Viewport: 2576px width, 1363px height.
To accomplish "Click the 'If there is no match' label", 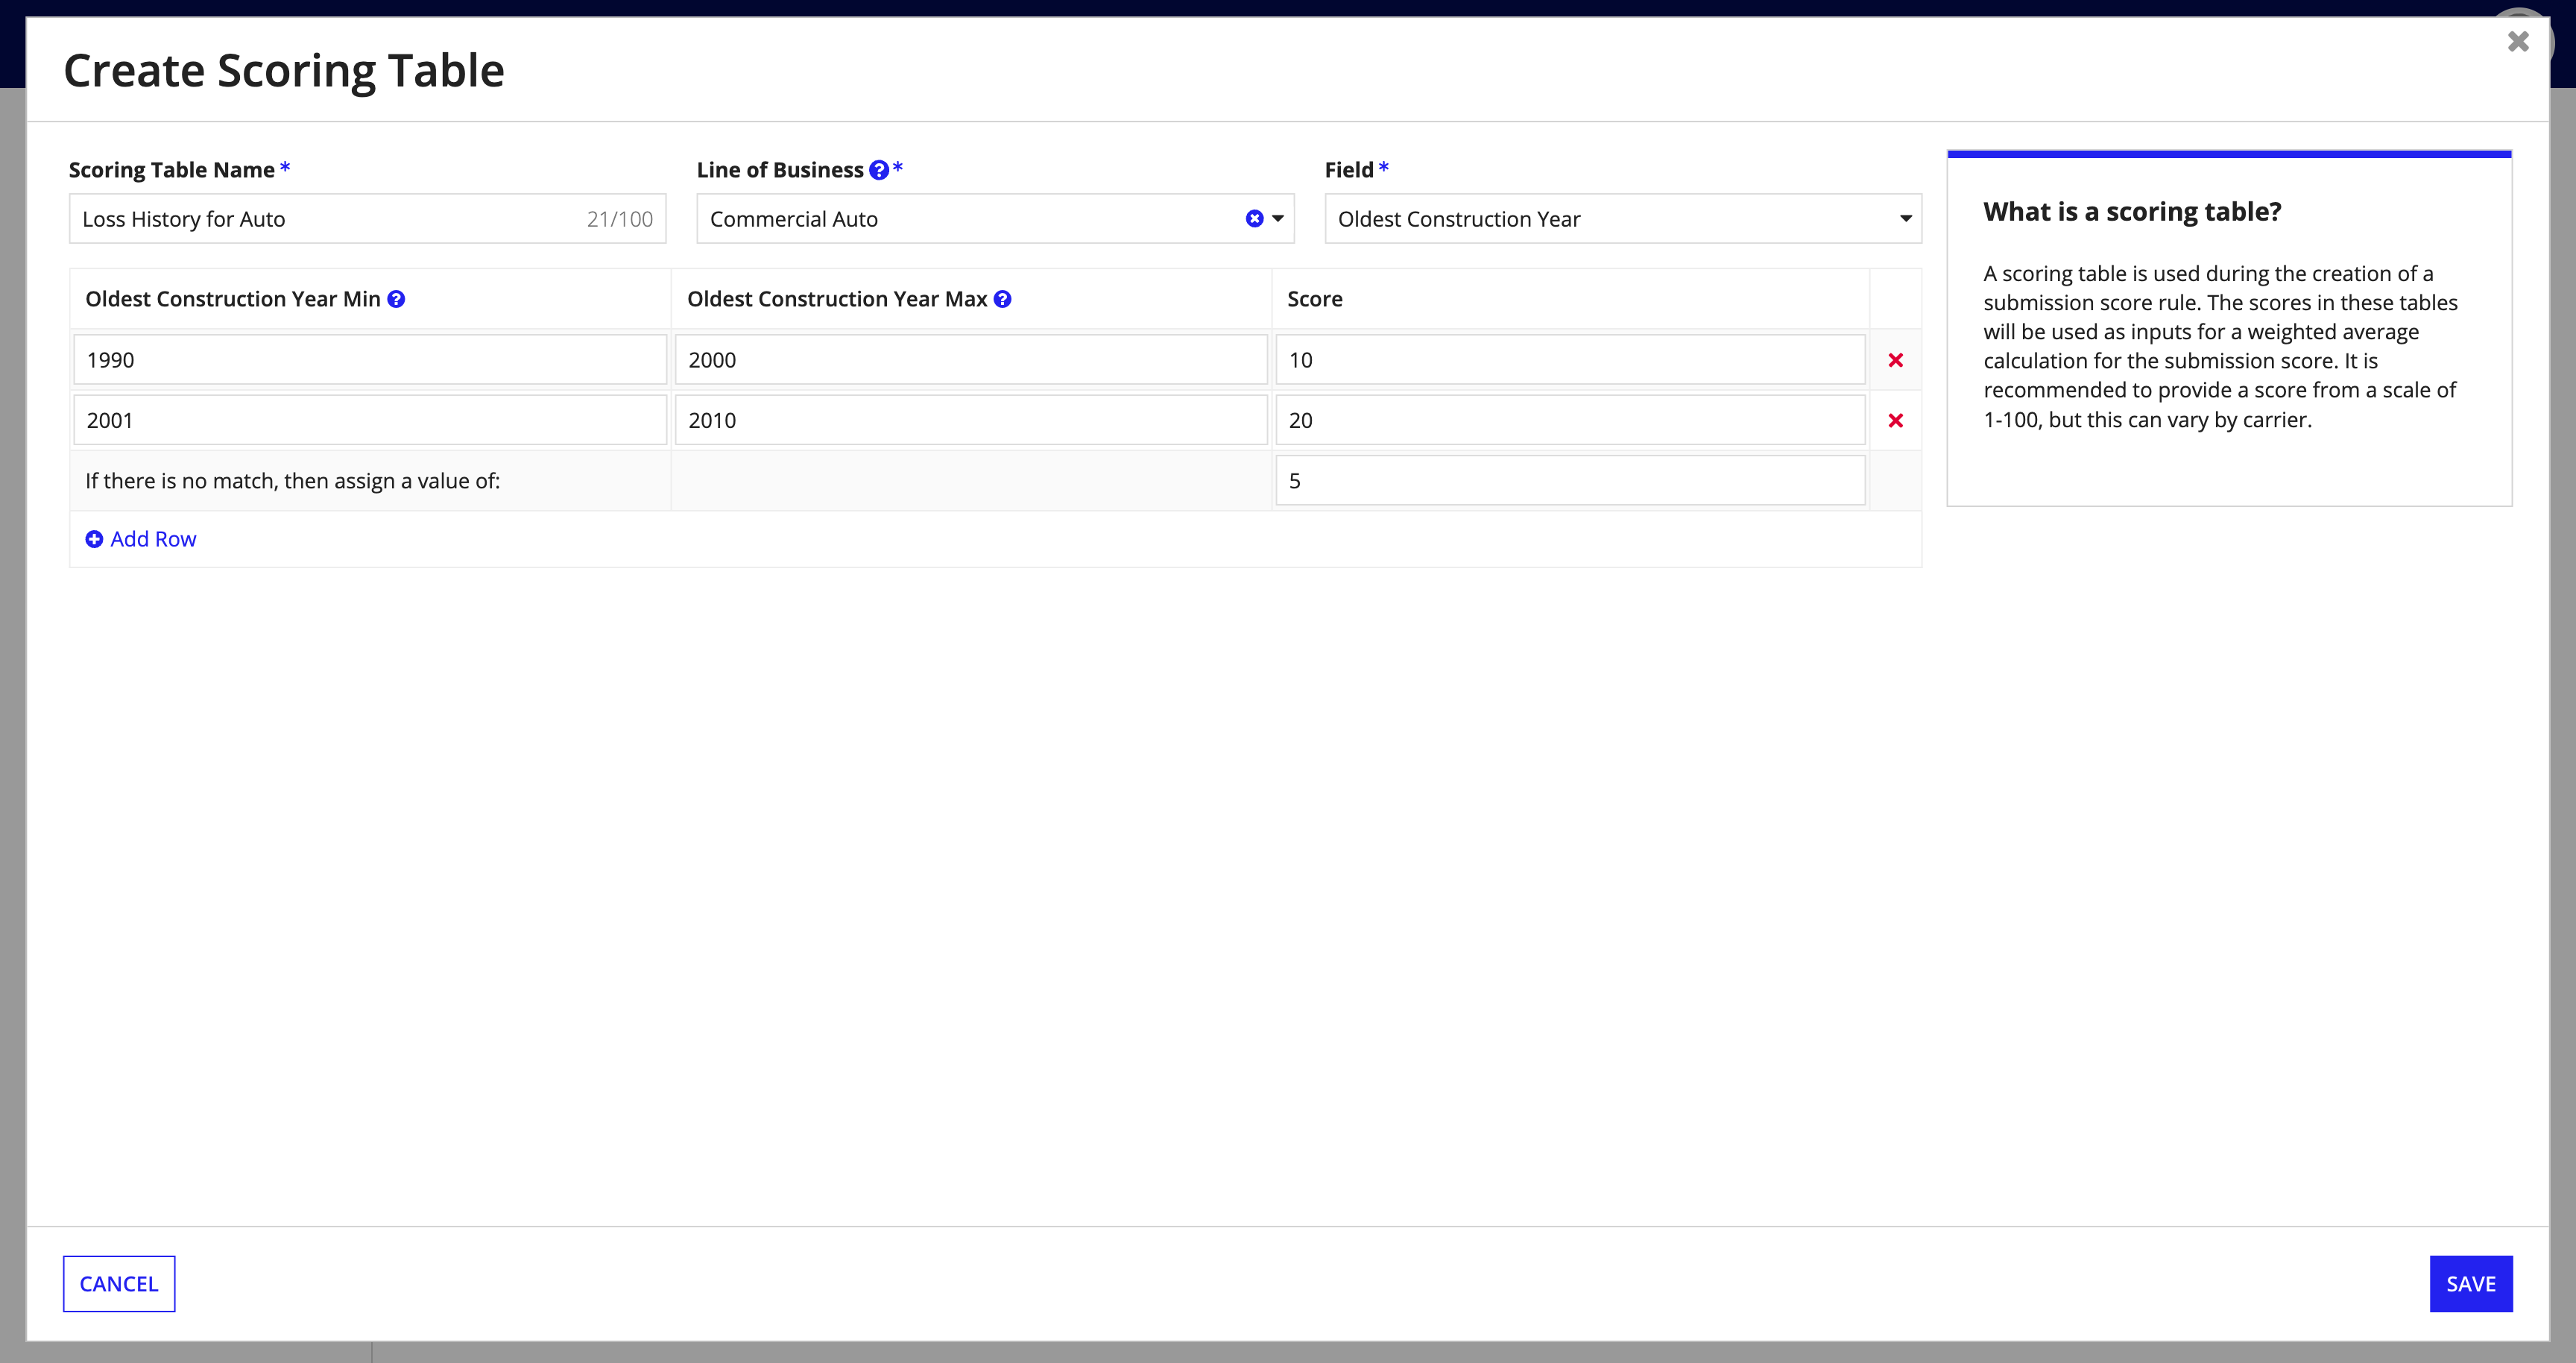I will pyautogui.click(x=292, y=481).
